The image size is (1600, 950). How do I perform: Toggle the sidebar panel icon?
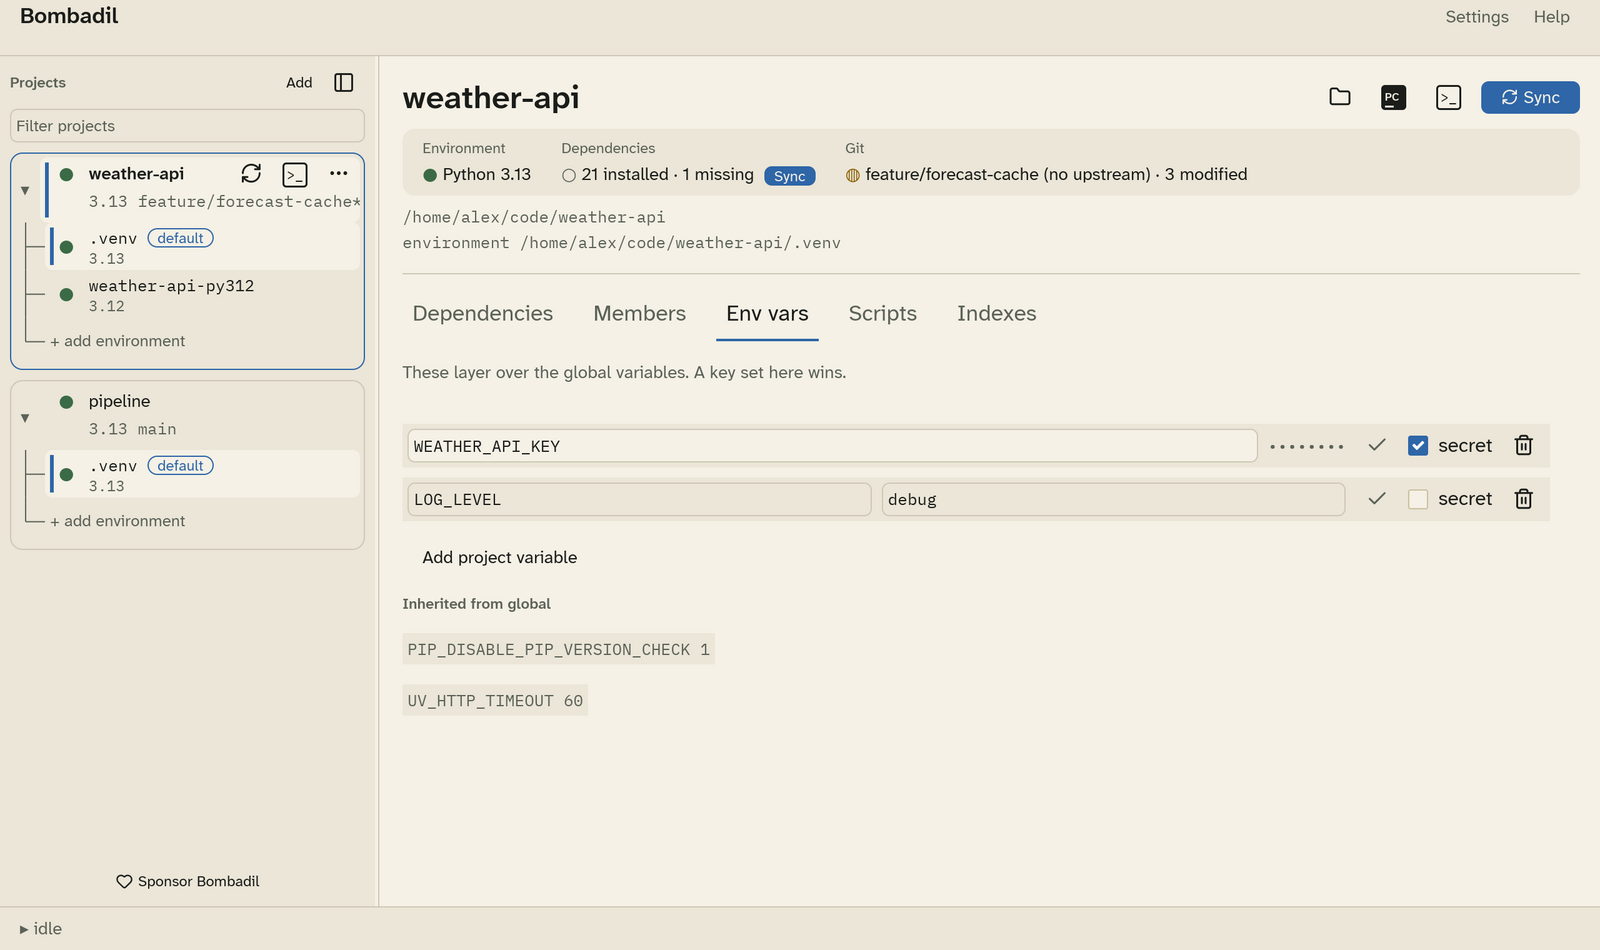click(x=344, y=83)
